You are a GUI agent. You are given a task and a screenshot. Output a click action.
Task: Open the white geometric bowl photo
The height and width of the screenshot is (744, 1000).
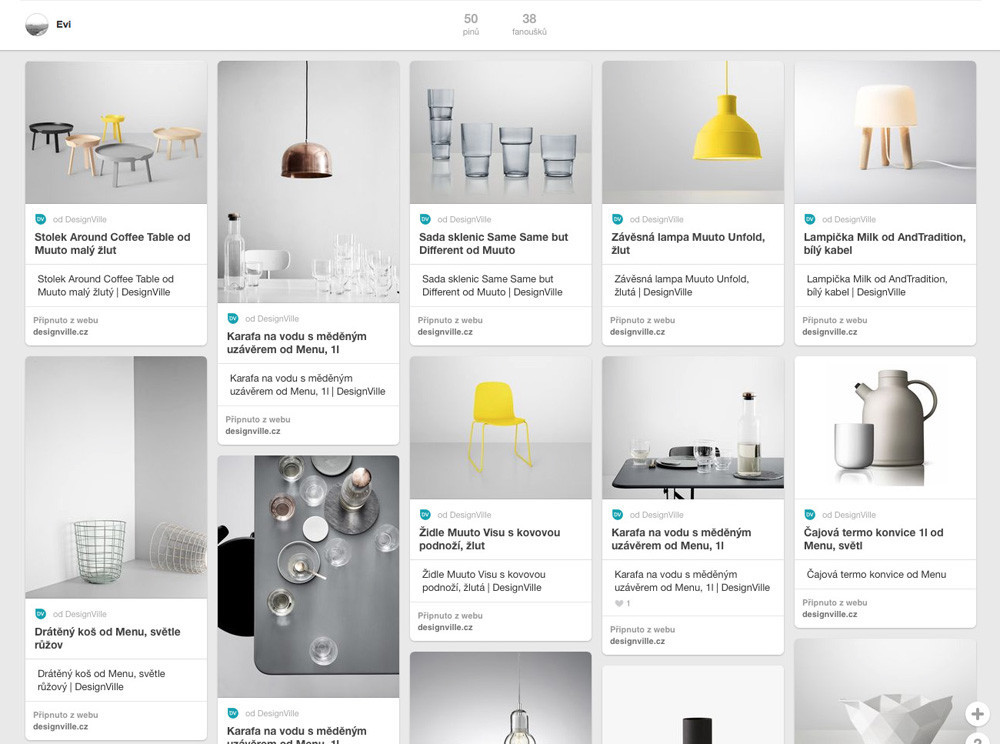[x=885, y=692]
